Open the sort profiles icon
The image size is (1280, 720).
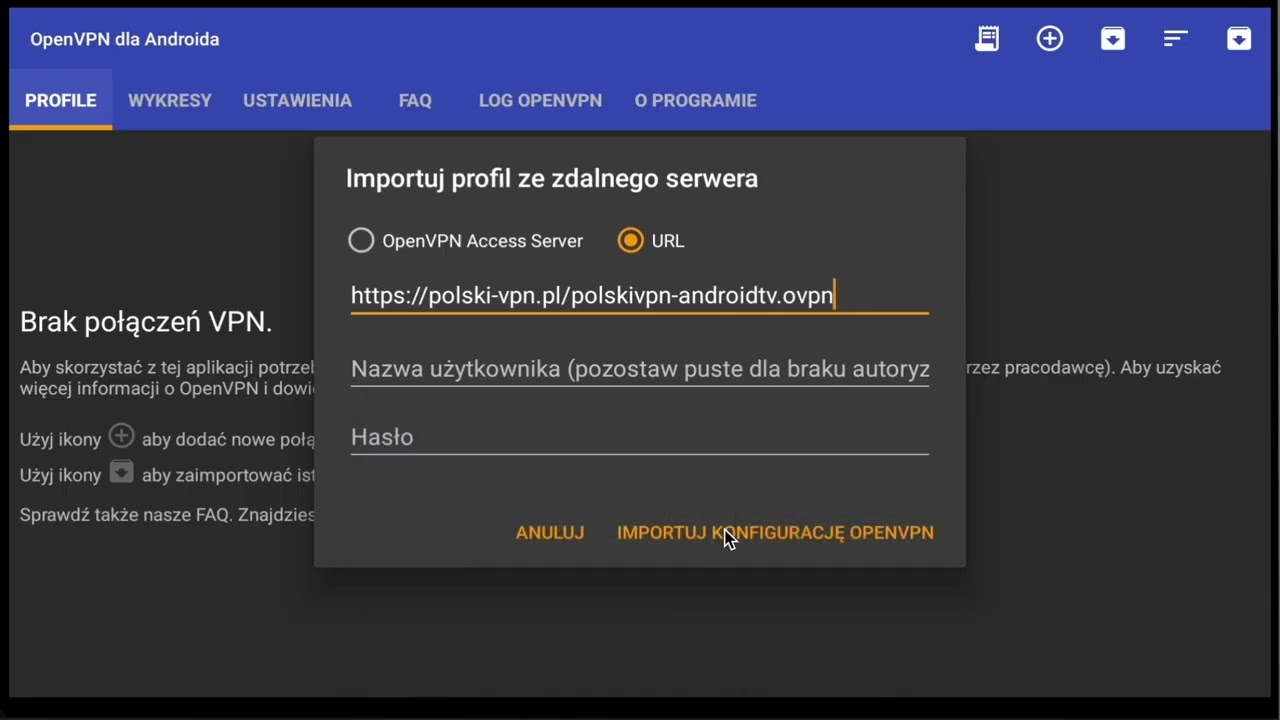[x=1176, y=39]
